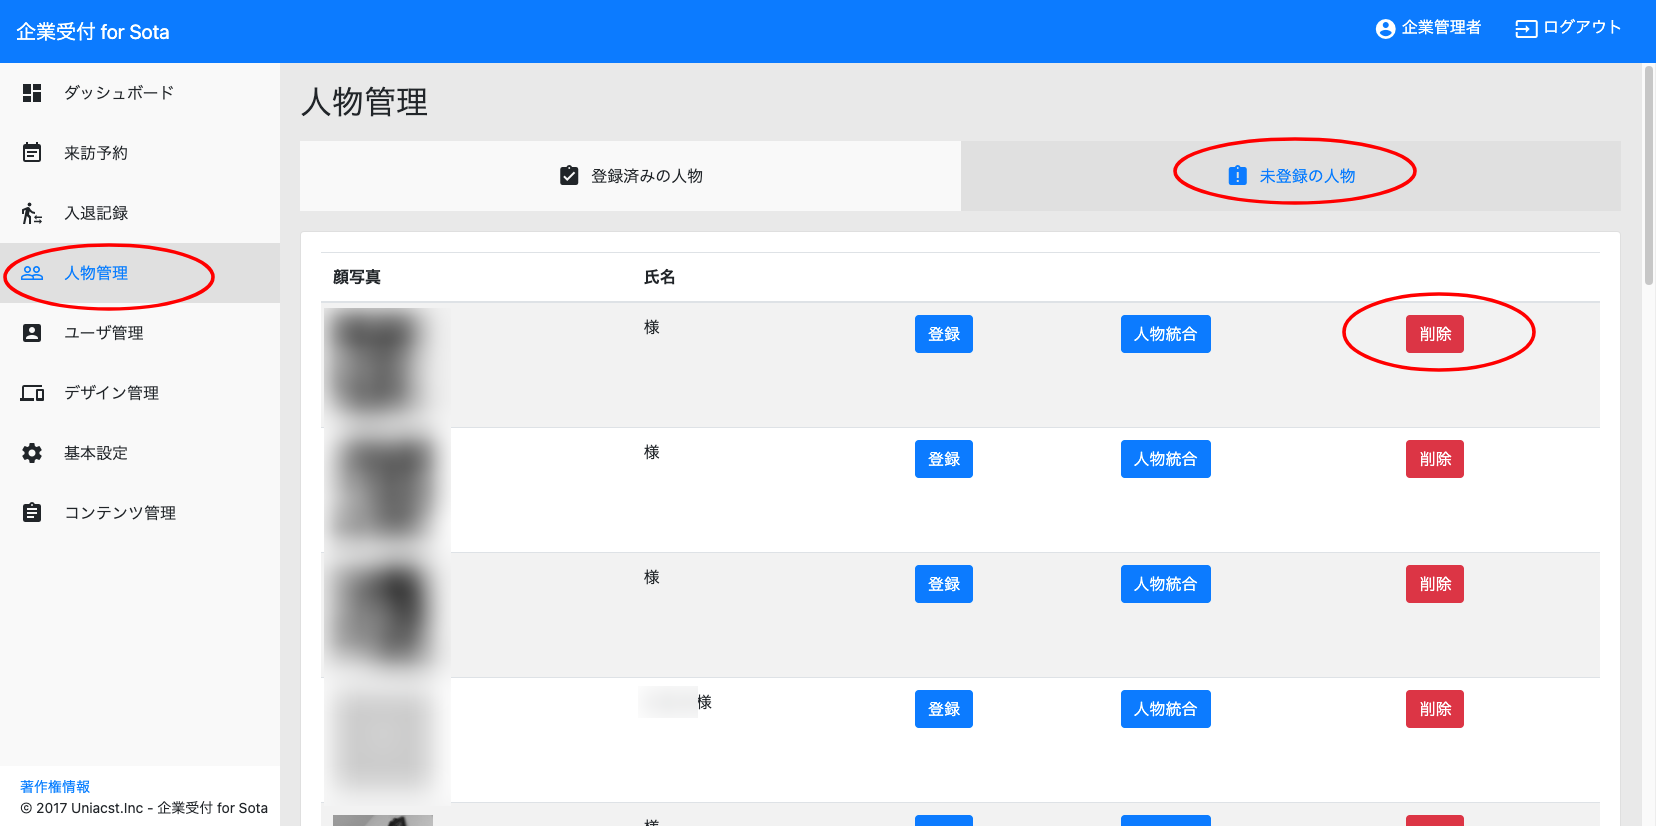Click the walking person icon for 入退記録

pos(32,213)
